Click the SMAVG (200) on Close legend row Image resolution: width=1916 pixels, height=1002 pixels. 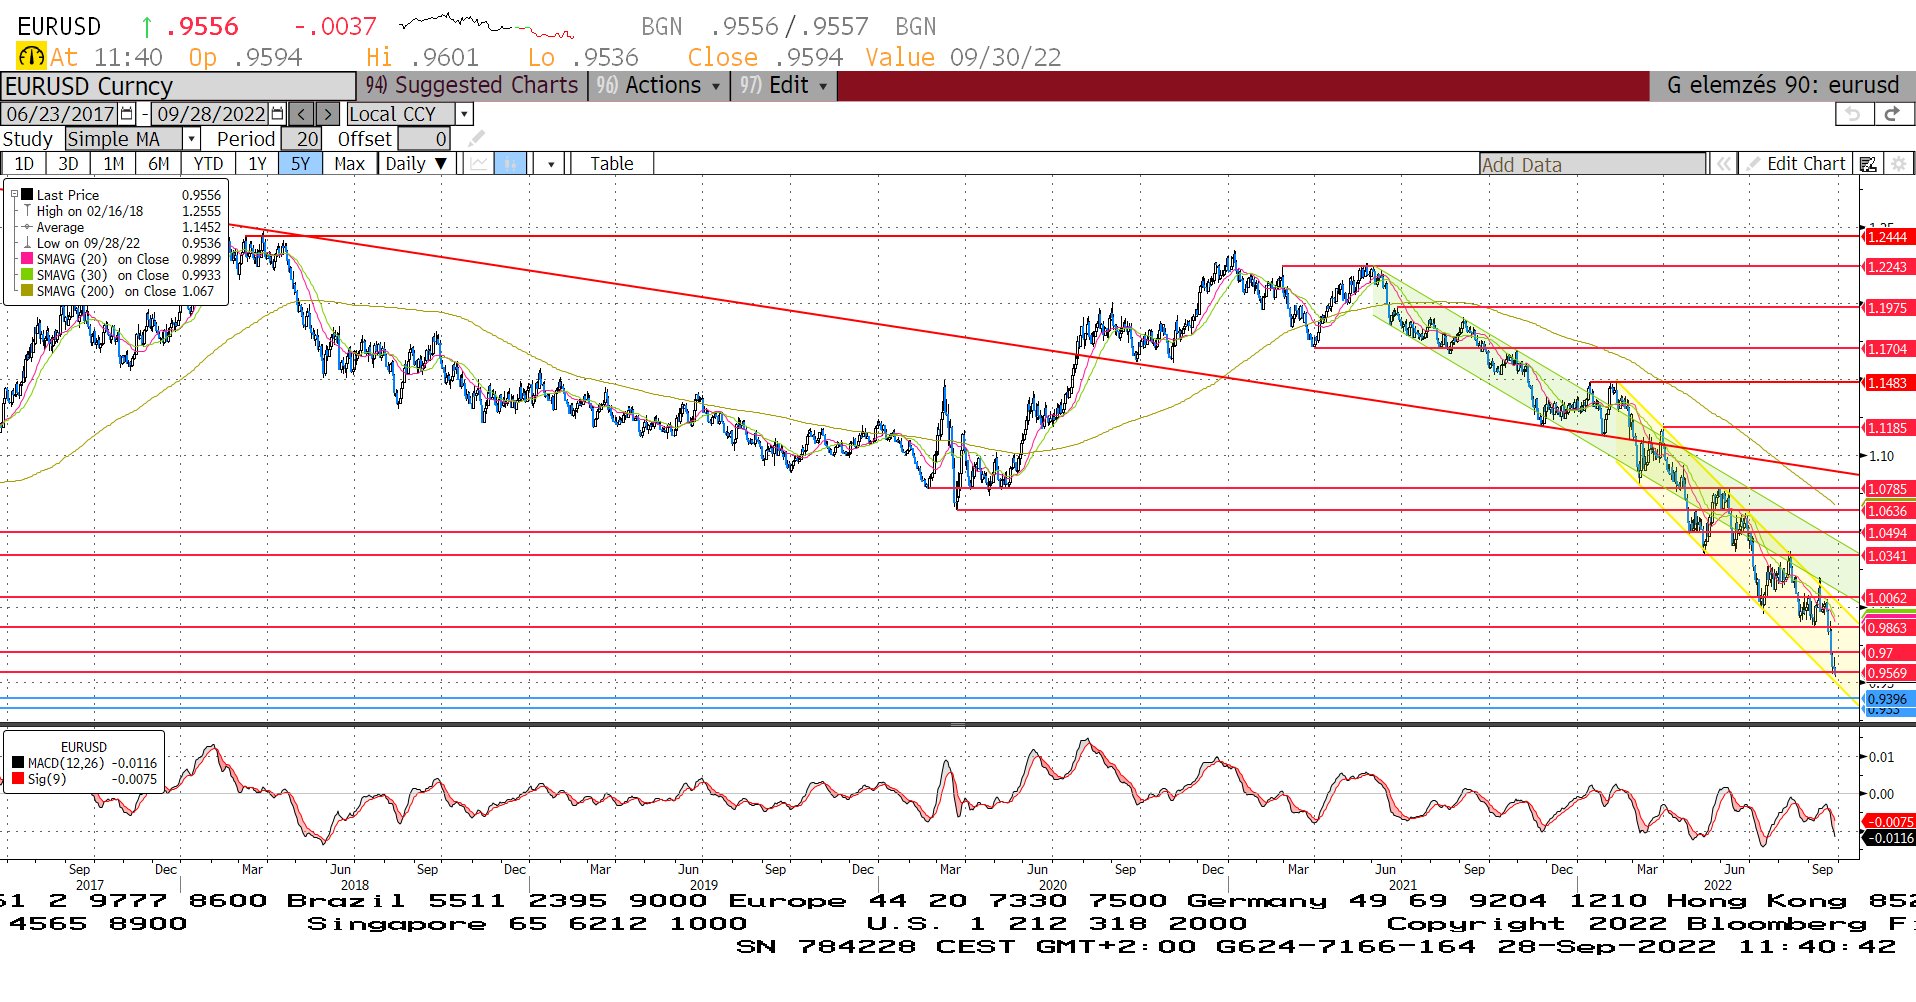coord(118,291)
